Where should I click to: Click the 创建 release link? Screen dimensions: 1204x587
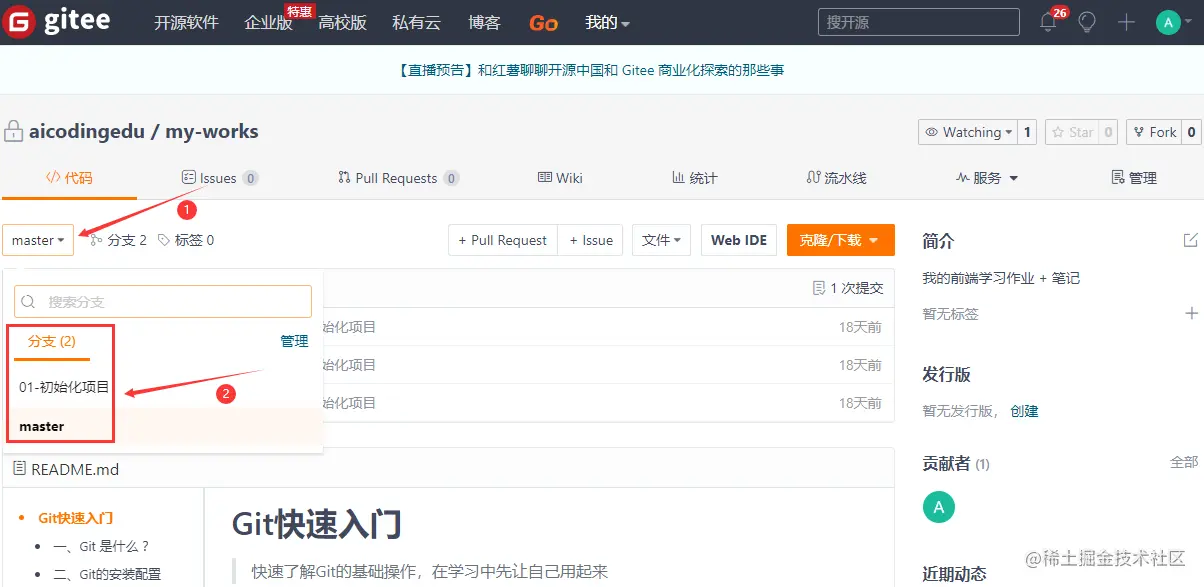[1024, 411]
